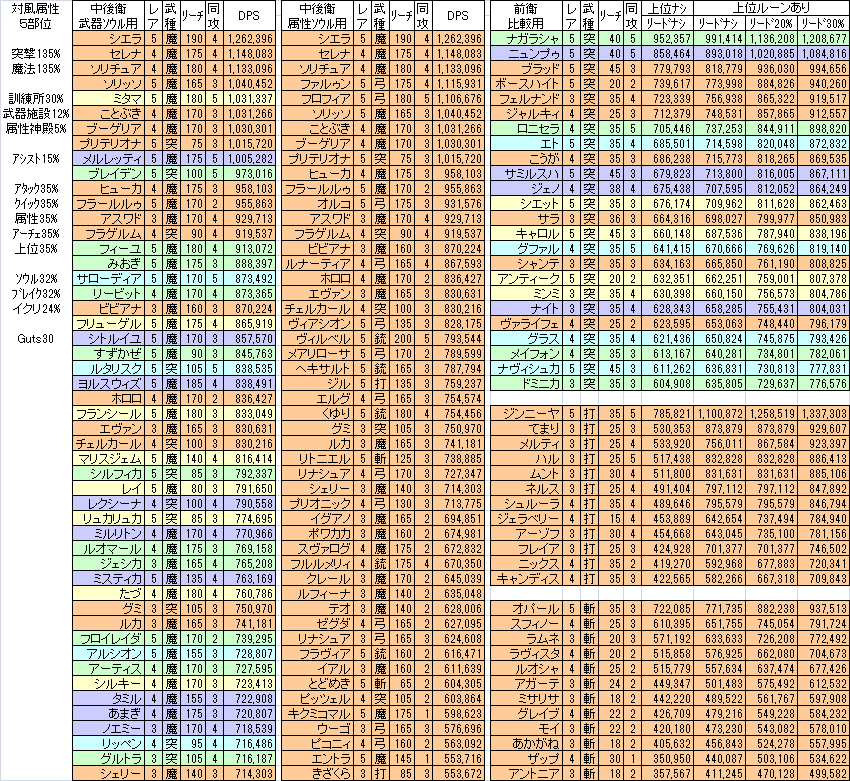Click the value 499,582
Viewport: 850px width, 781px height.
pyautogui.click(x=823, y=774)
